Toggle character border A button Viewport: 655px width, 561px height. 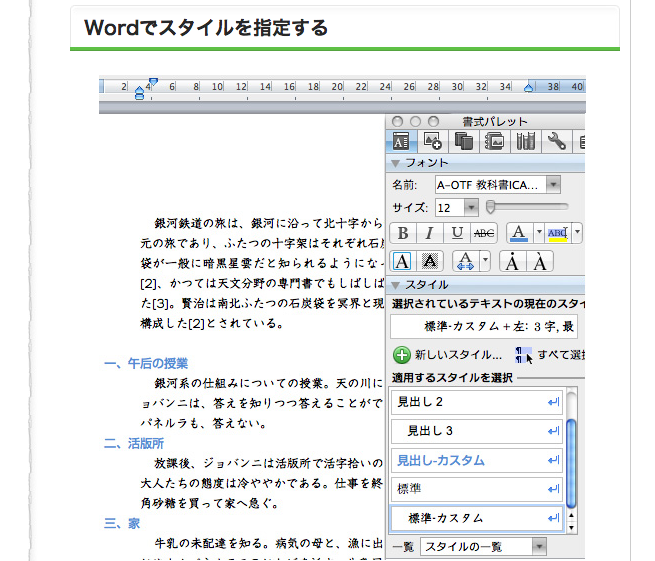click(x=402, y=261)
